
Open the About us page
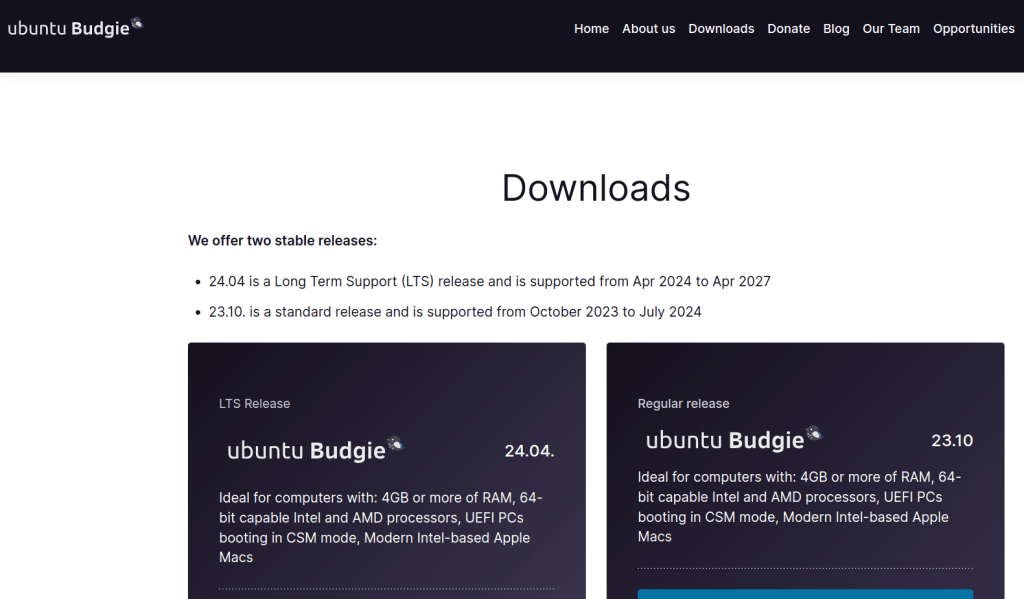(x=648, y=29)
